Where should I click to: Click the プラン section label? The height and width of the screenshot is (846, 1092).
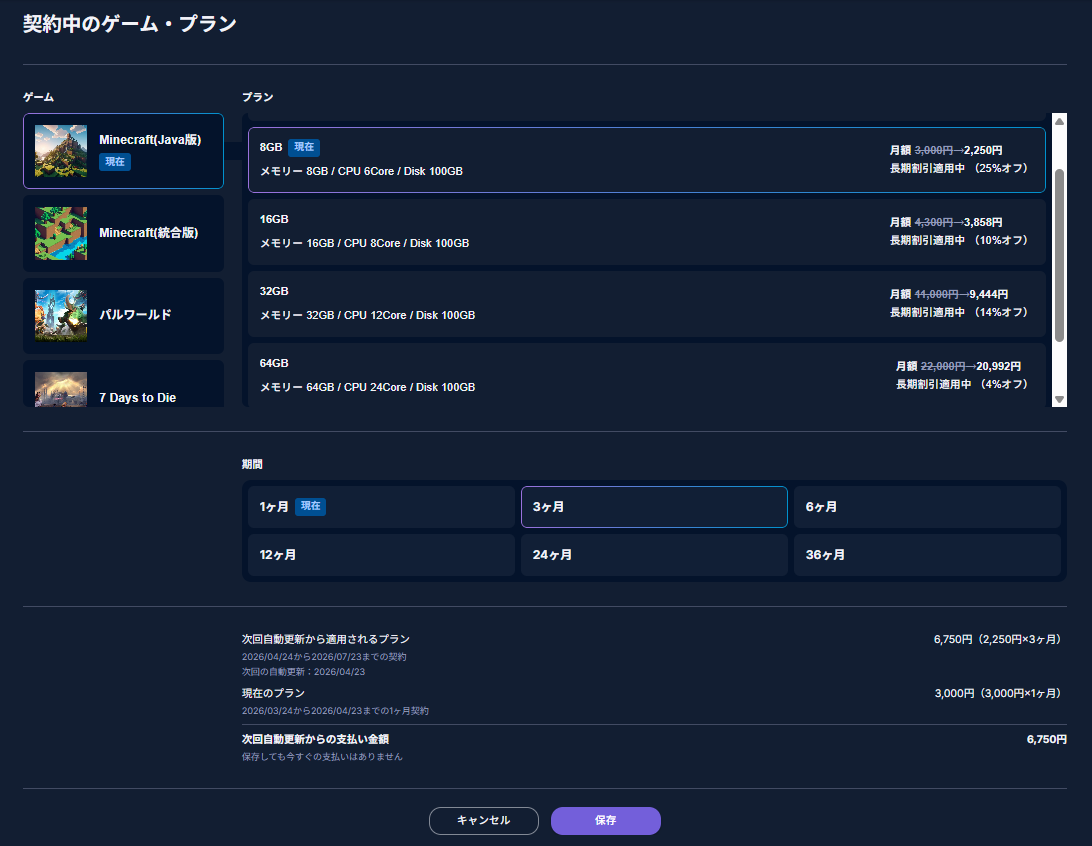click(258, 97)
